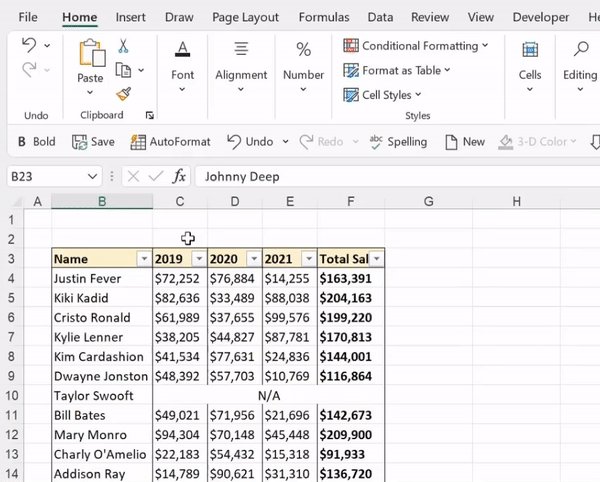The height and width of the screenshot is (482, 600).
Task: Switch to the Data tab
Action: [380, 17]
